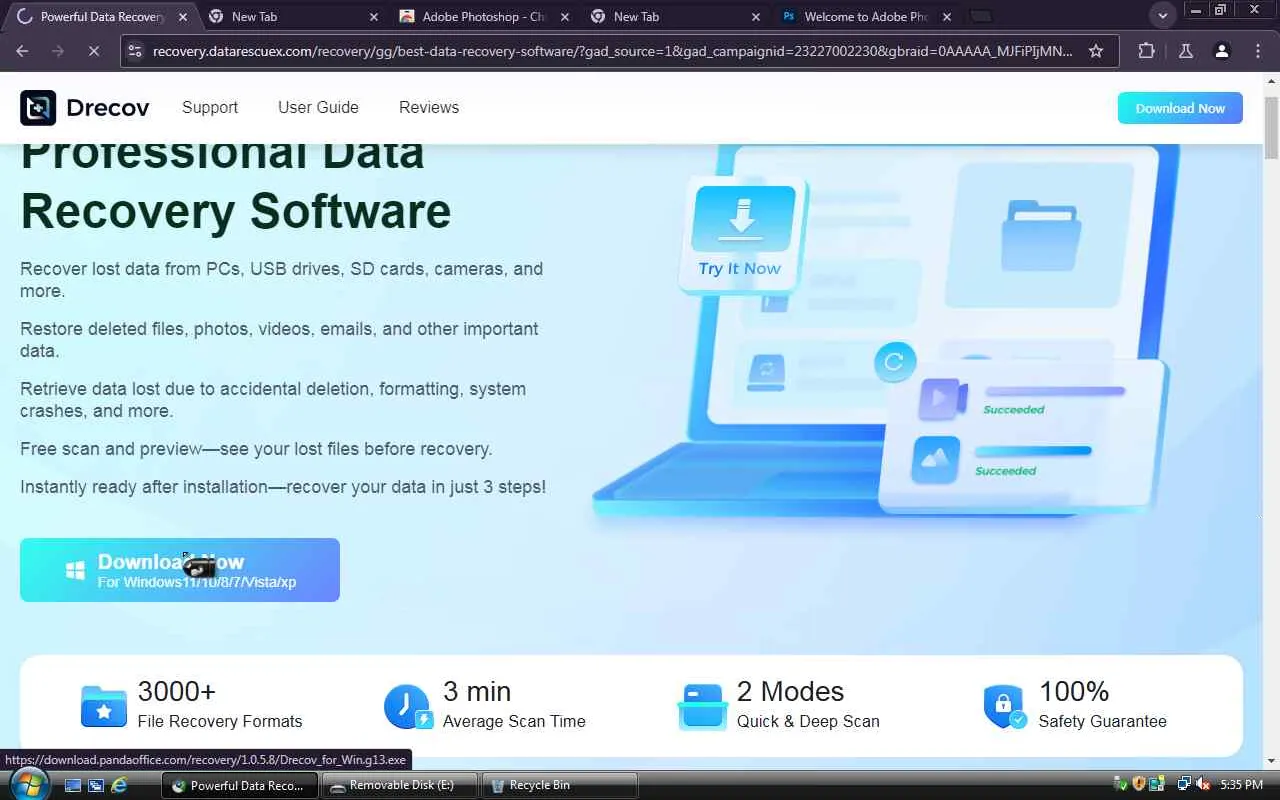The image size is (1280, 800).
Task: Open Powerful Data Reco... taskbar button
Action: tap(240, 786)
